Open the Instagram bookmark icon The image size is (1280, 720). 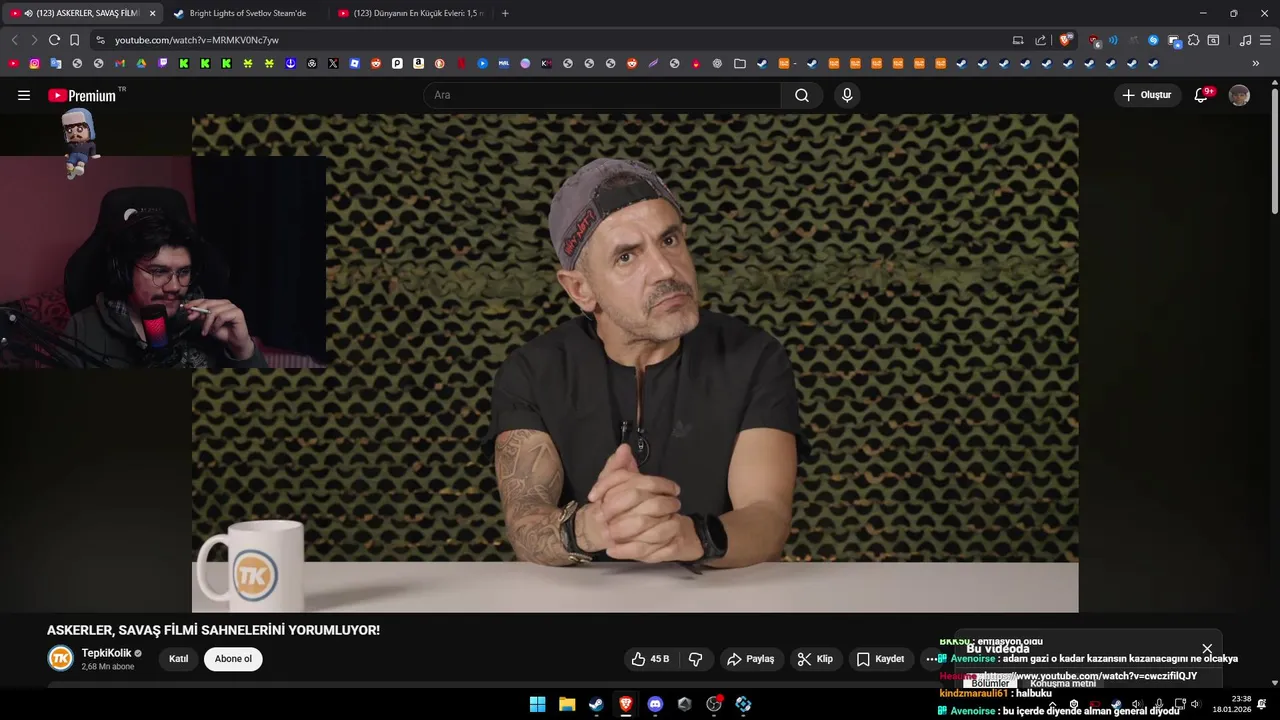[34, 63]
